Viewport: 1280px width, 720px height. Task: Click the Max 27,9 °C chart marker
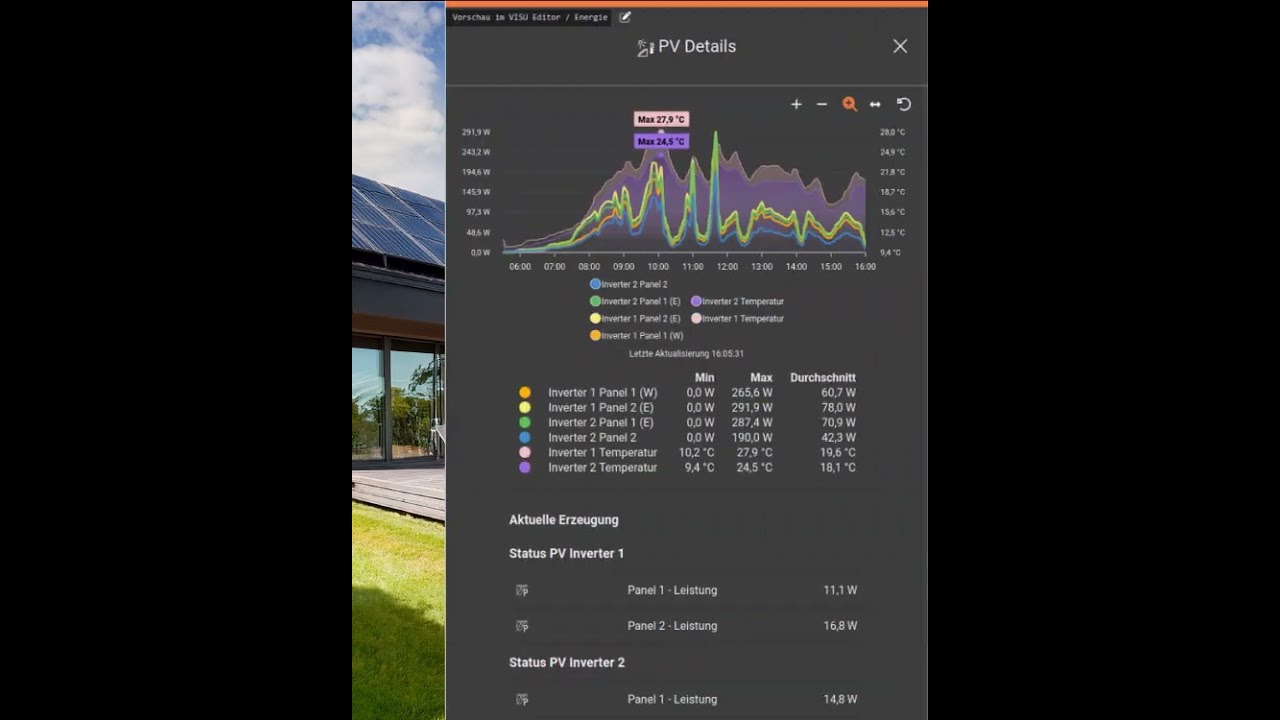click(661, 119)
